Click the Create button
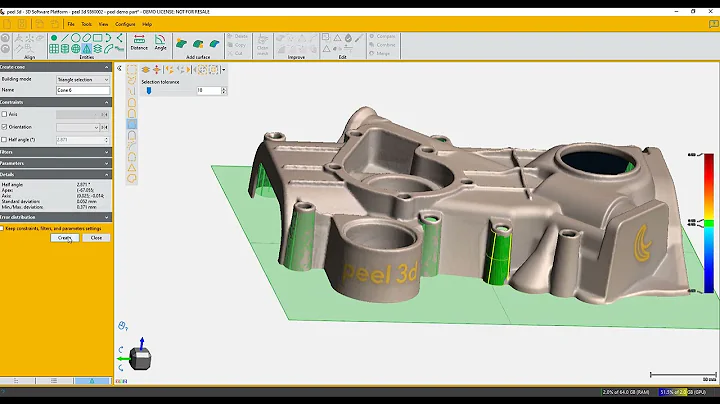720x404 pixels. (x=65, y=238)
